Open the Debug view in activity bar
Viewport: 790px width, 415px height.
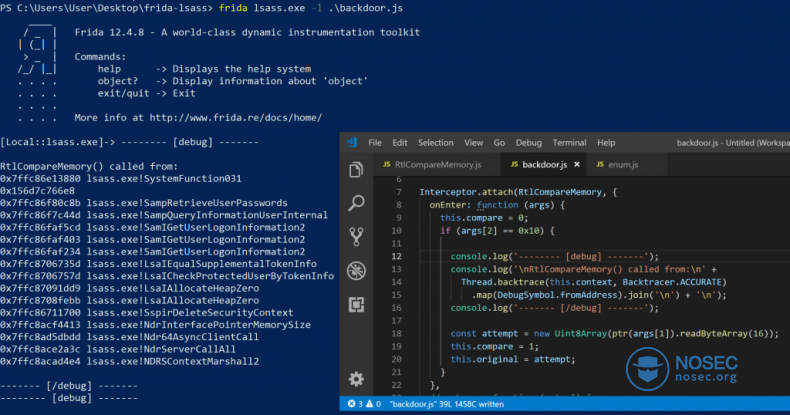(356, 271)
